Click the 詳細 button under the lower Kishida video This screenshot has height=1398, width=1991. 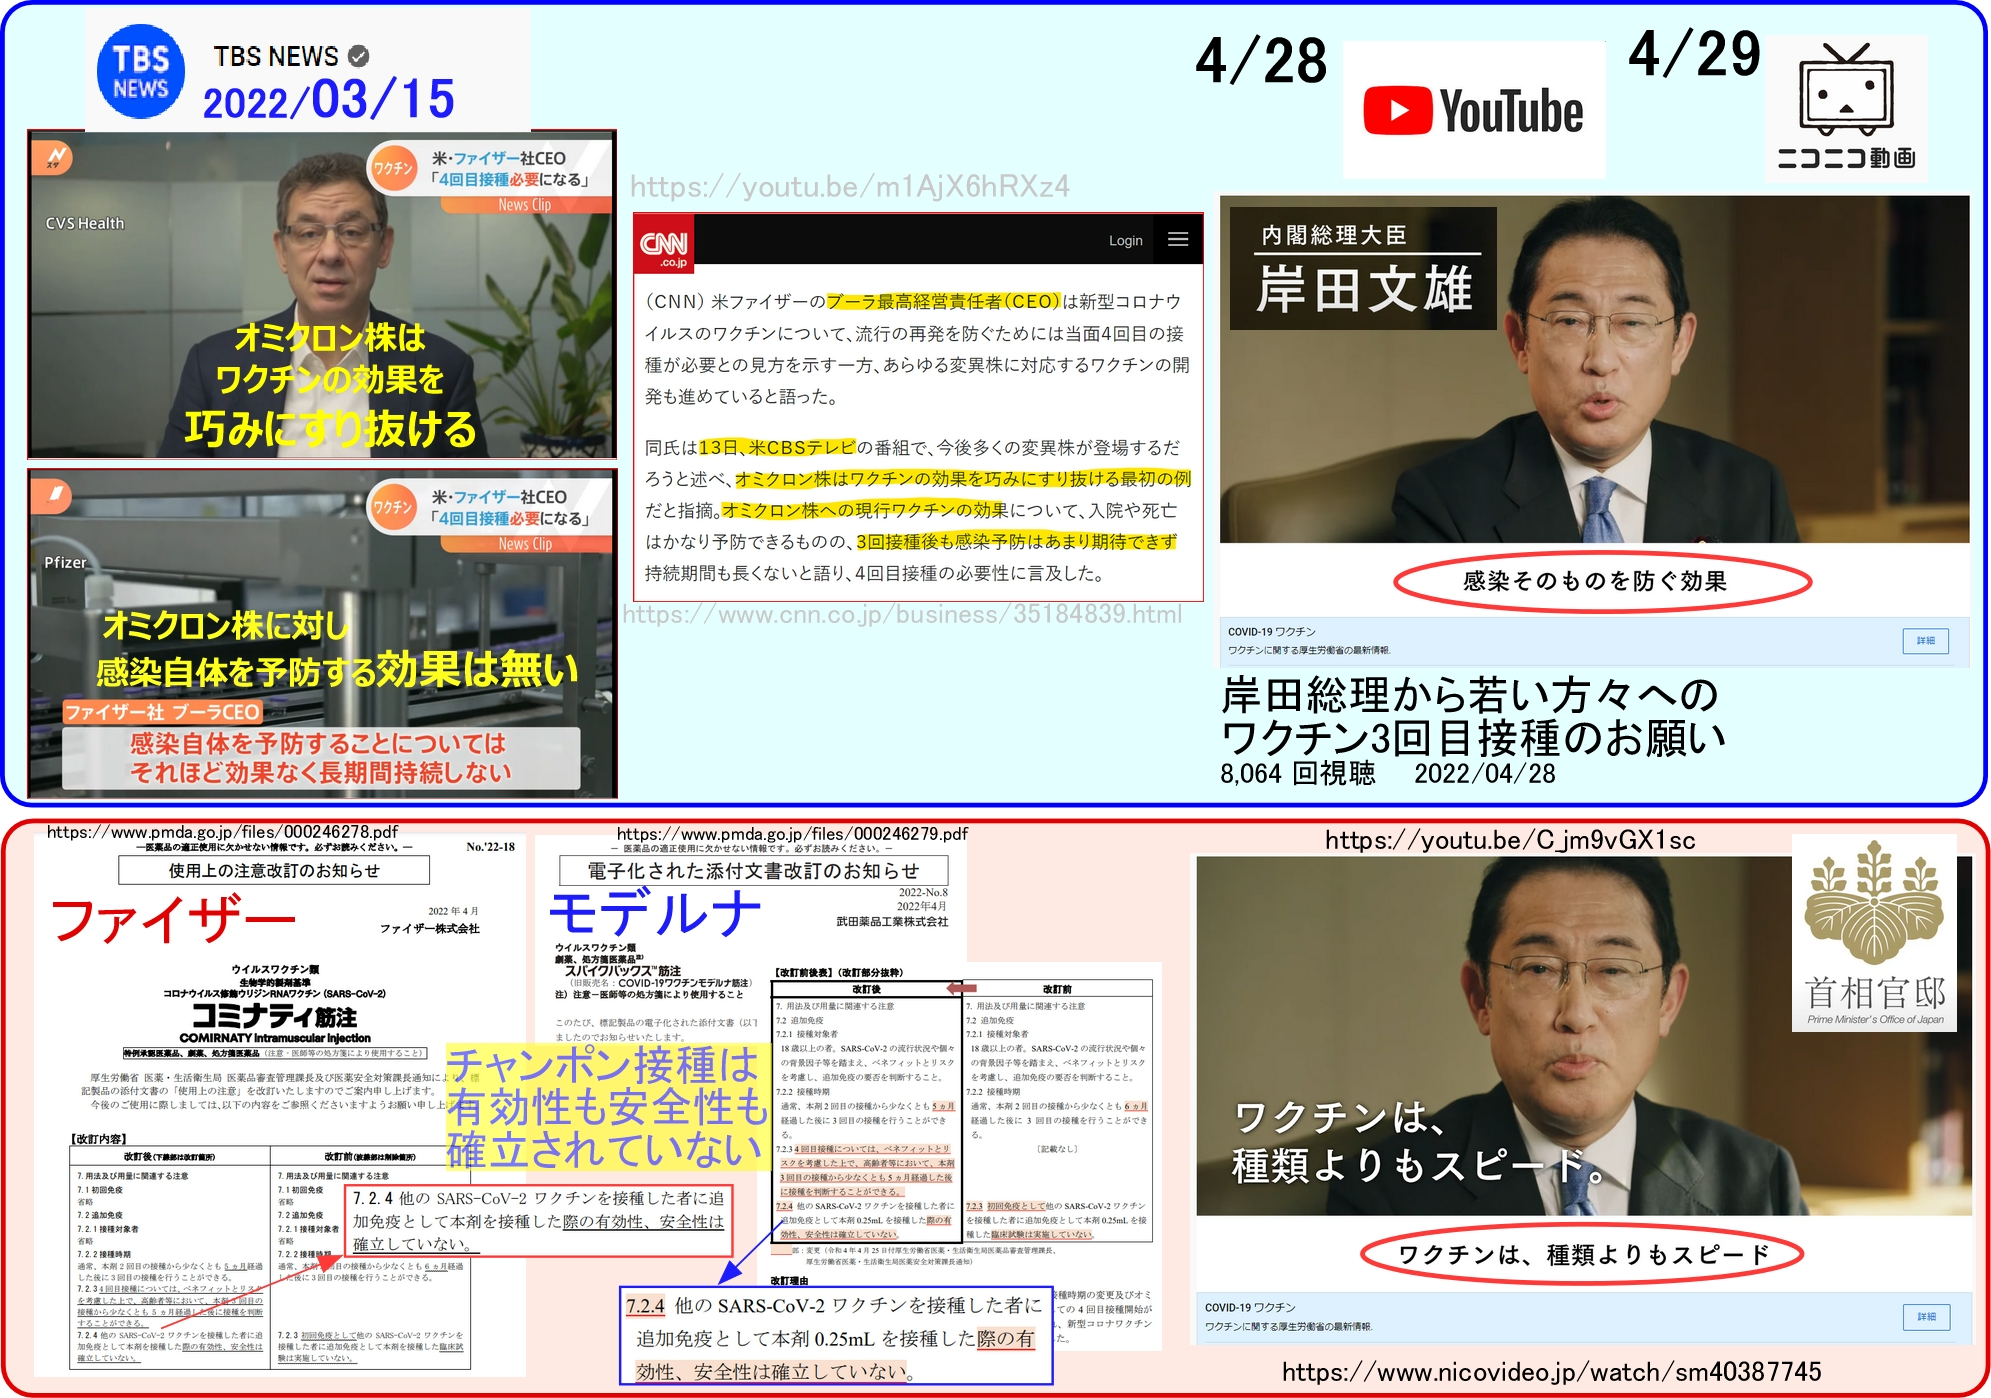[x=1926, y=1317]
